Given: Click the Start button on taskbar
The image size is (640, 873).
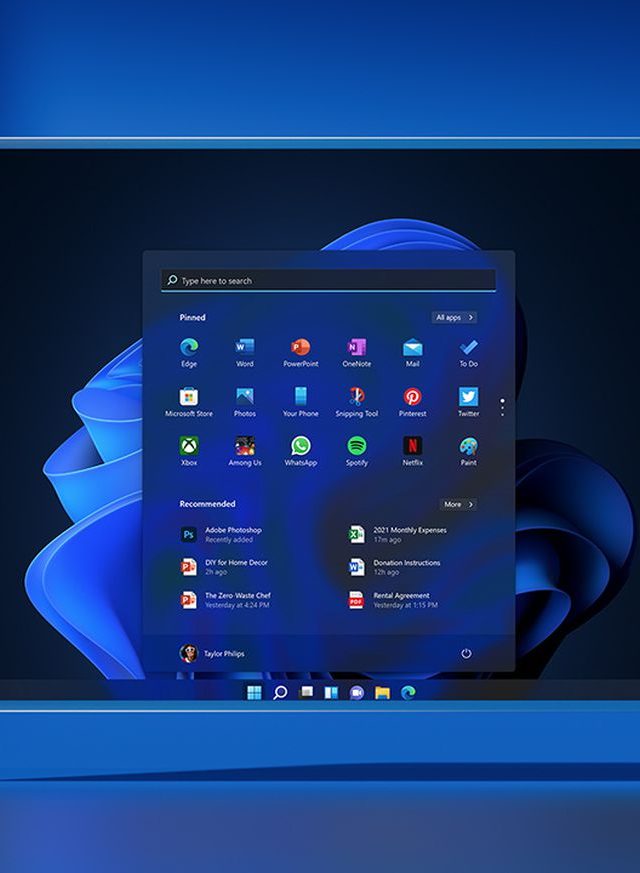Looking at the screenshot, I should pos(254,692).
